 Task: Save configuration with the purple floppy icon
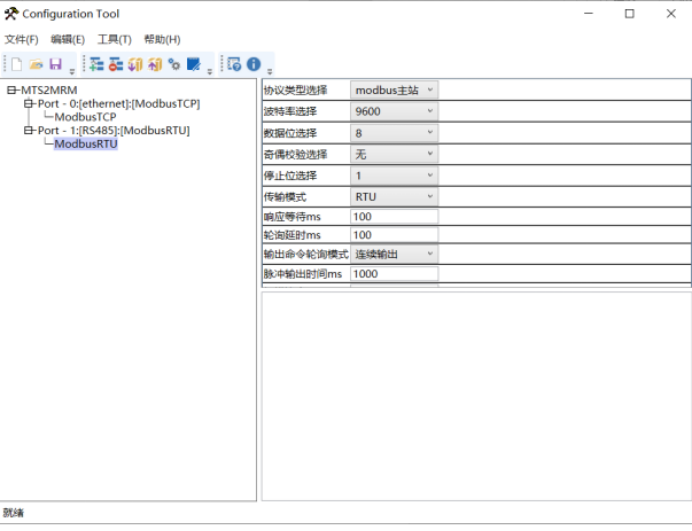pos(56,64)
